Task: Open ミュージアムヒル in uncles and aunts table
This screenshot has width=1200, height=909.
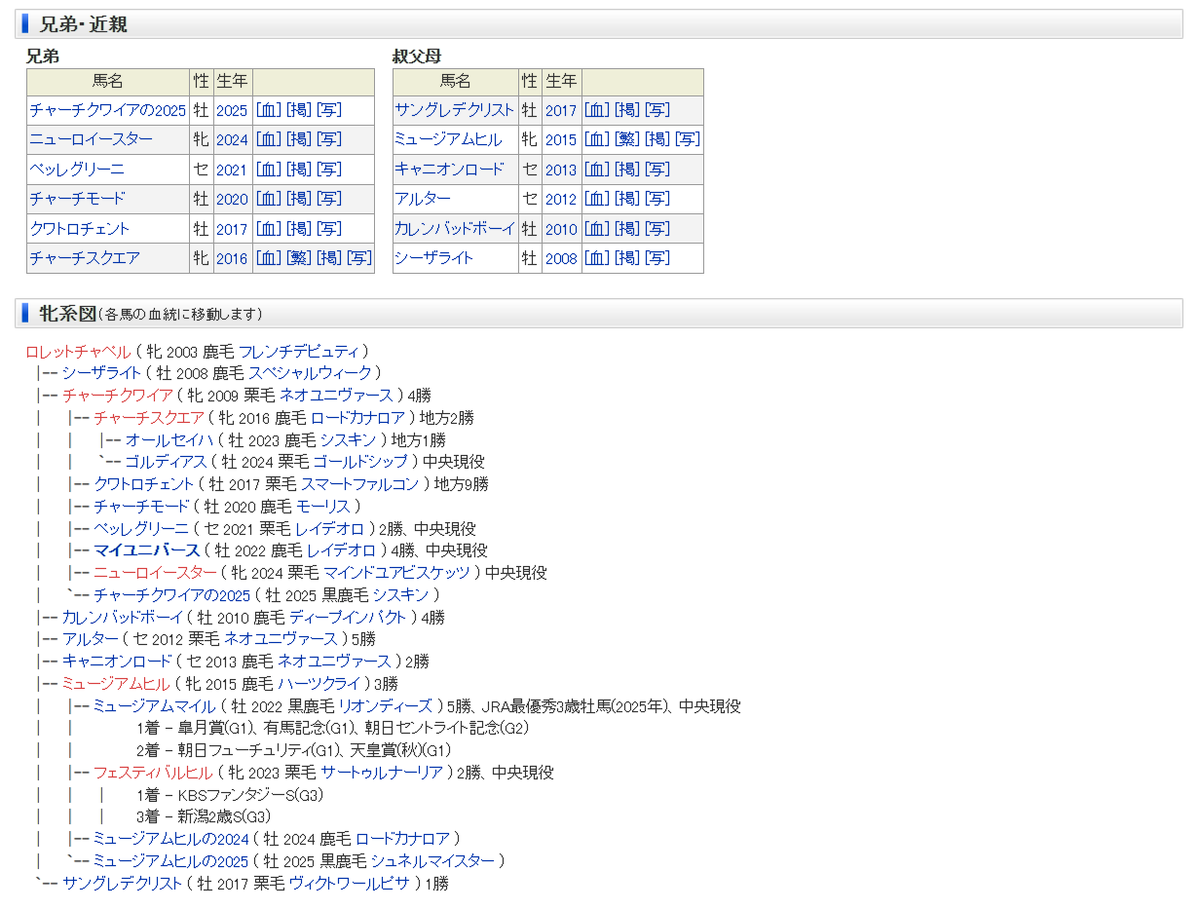Action: point(448,139)
